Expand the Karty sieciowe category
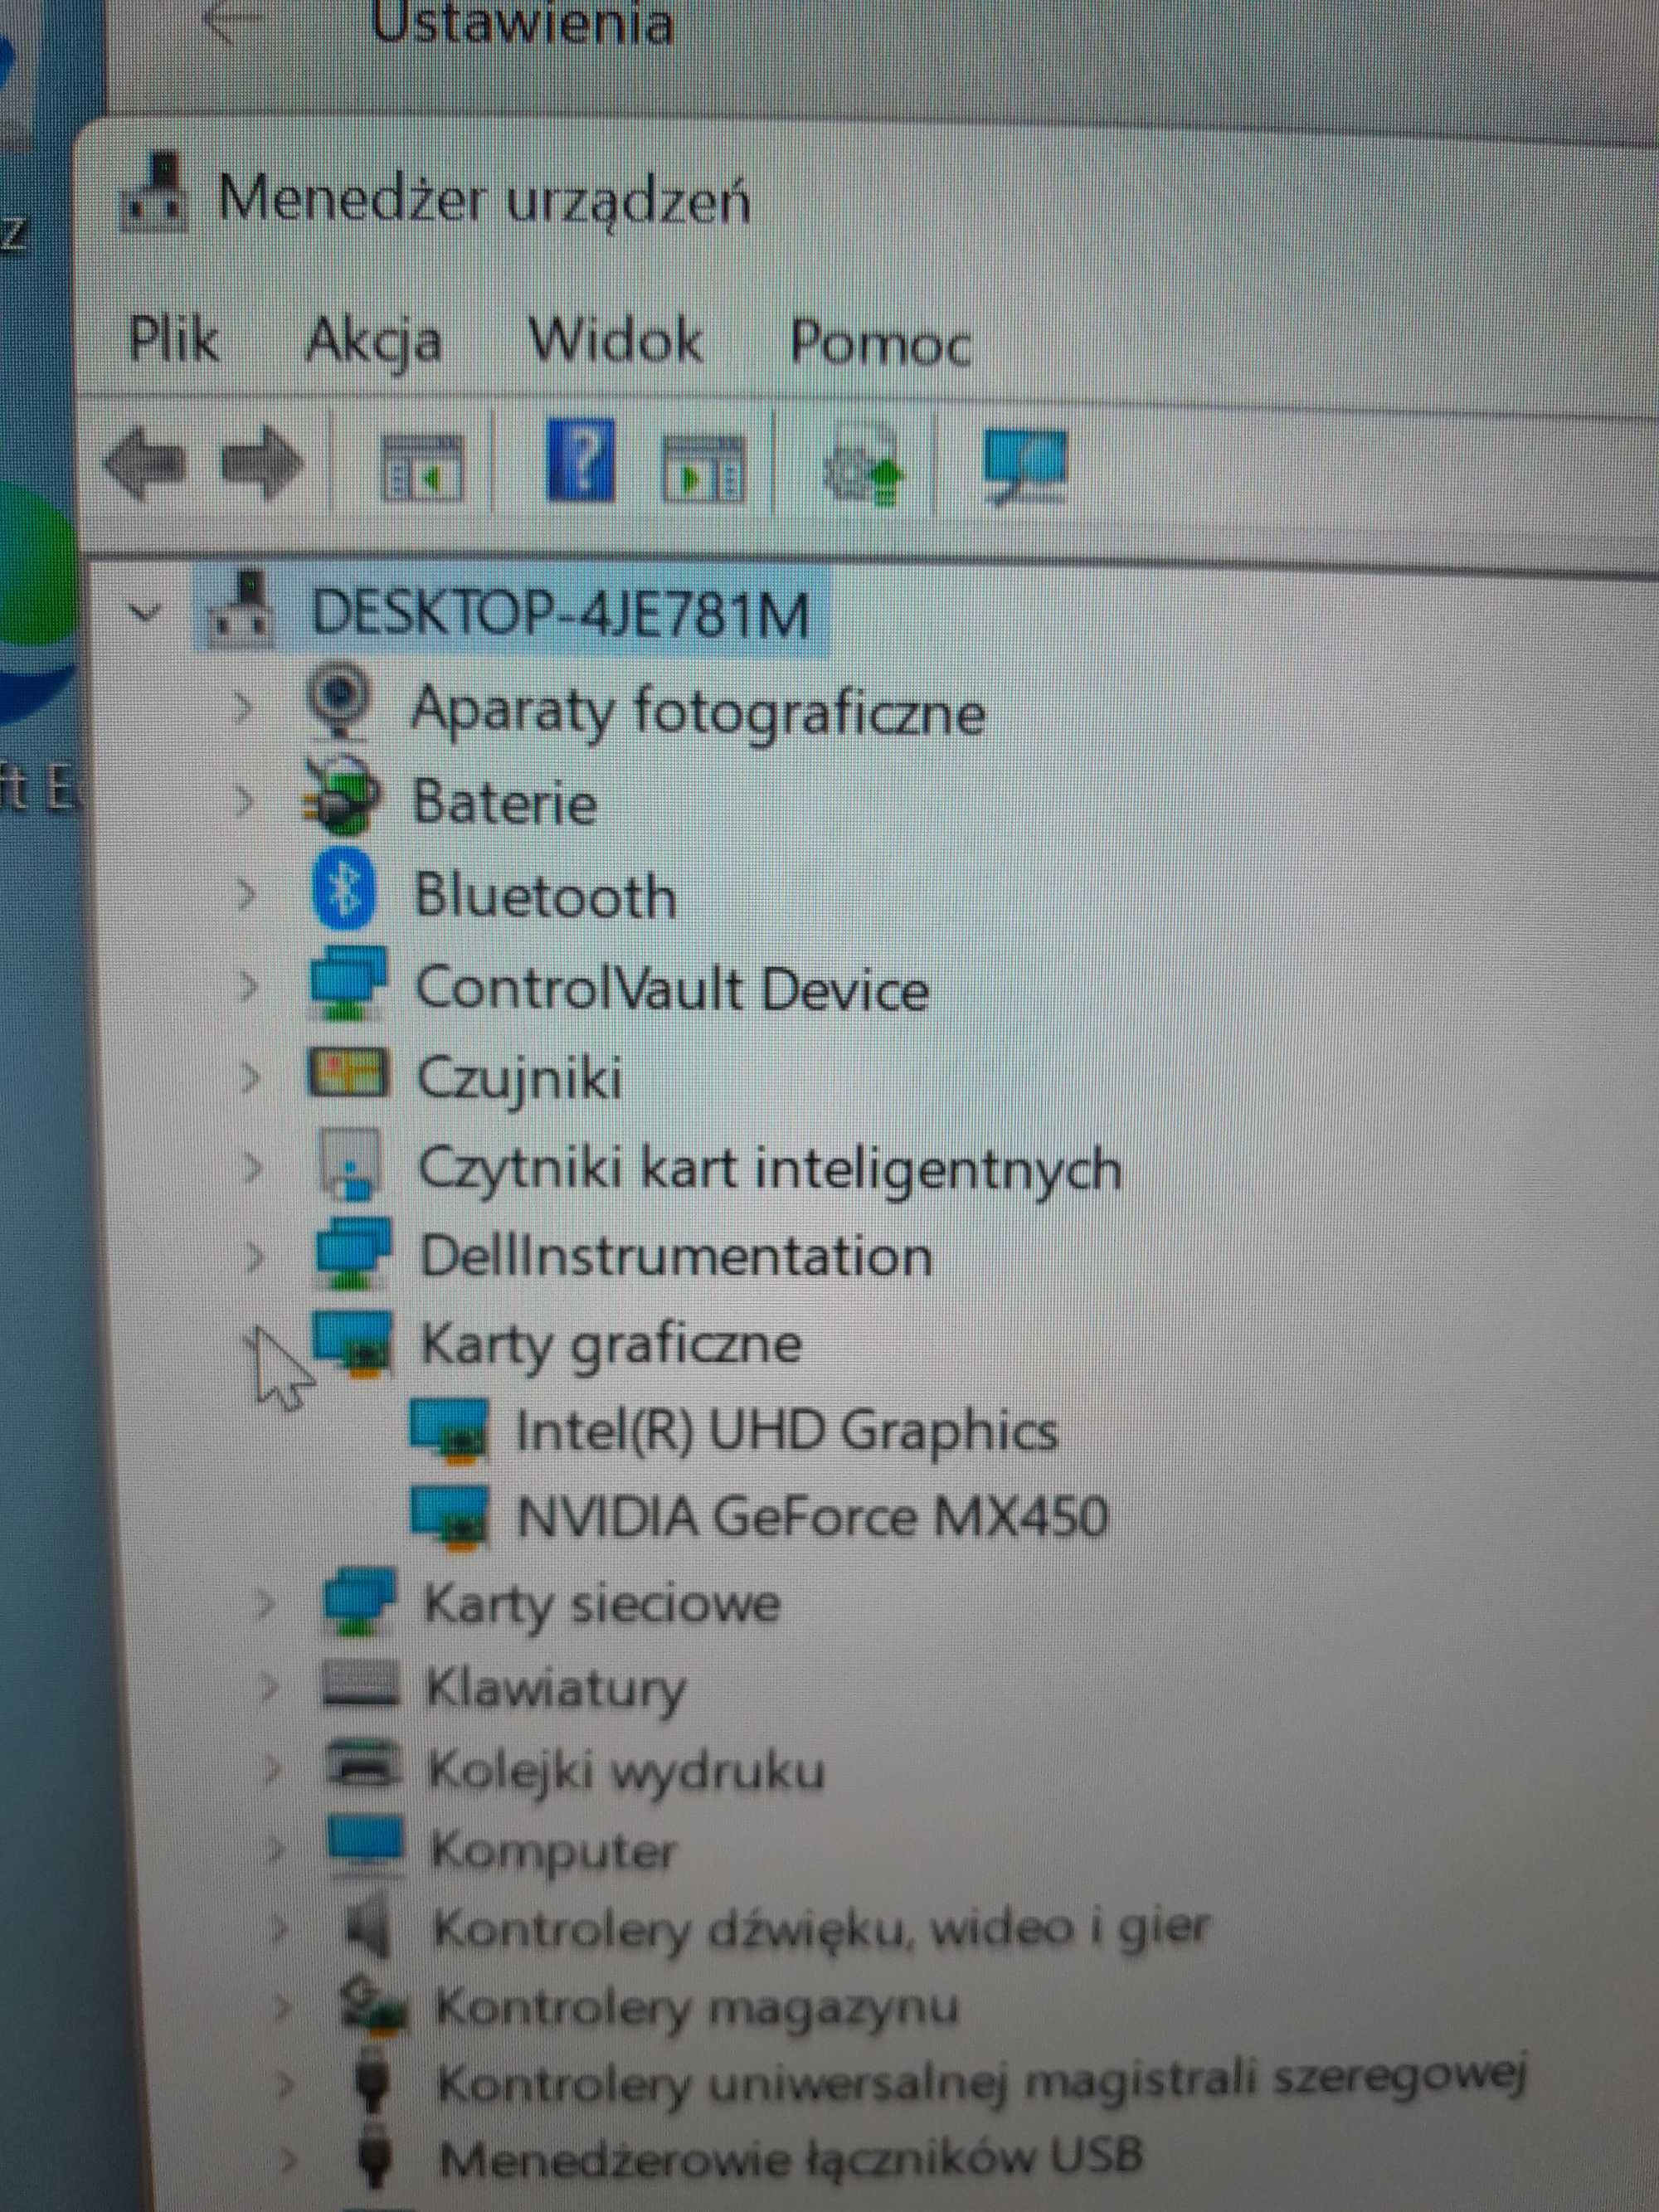The image size is (1659, 2212). tap(266, 1604)
